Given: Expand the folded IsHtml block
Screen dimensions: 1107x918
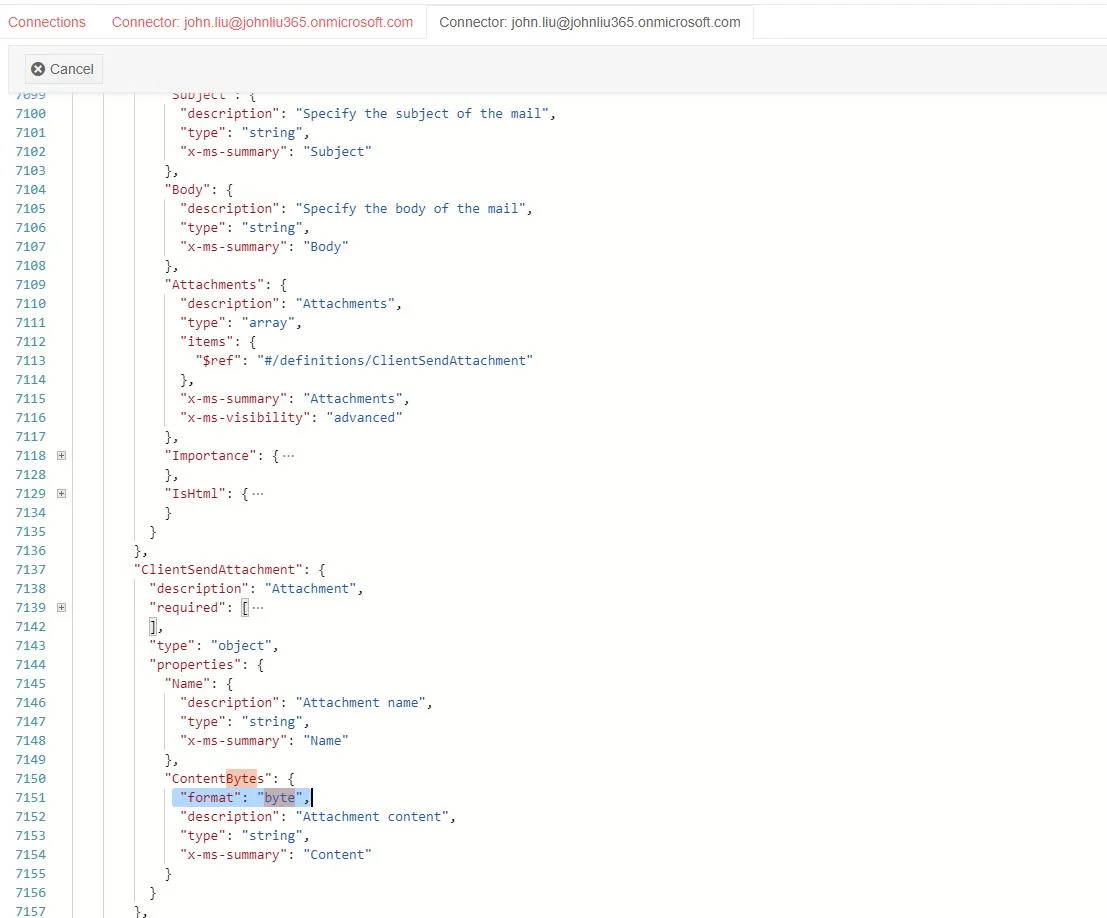Looking at the screenshot, I should [62, 493].
